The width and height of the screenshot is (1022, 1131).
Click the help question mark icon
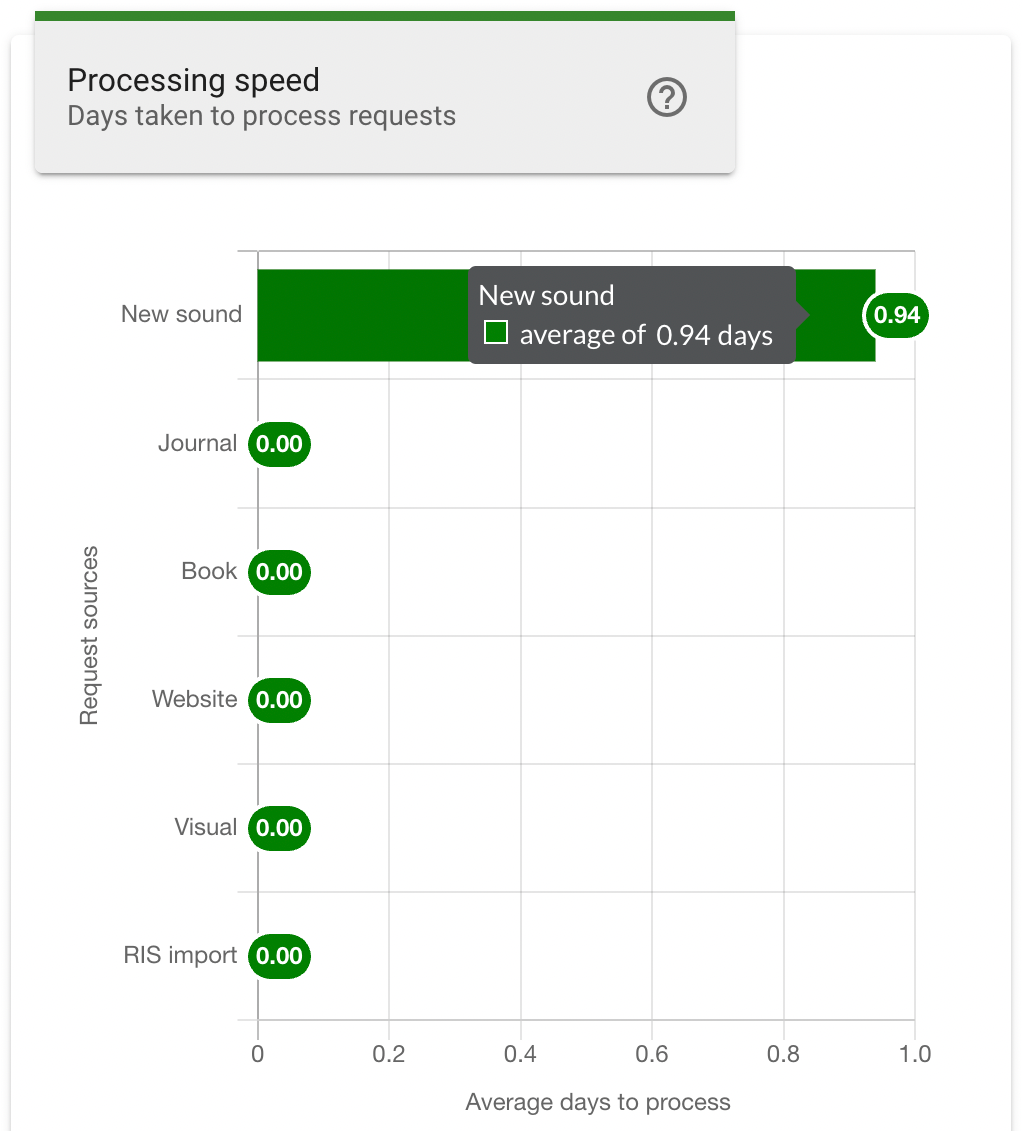(x=666, y=97)
